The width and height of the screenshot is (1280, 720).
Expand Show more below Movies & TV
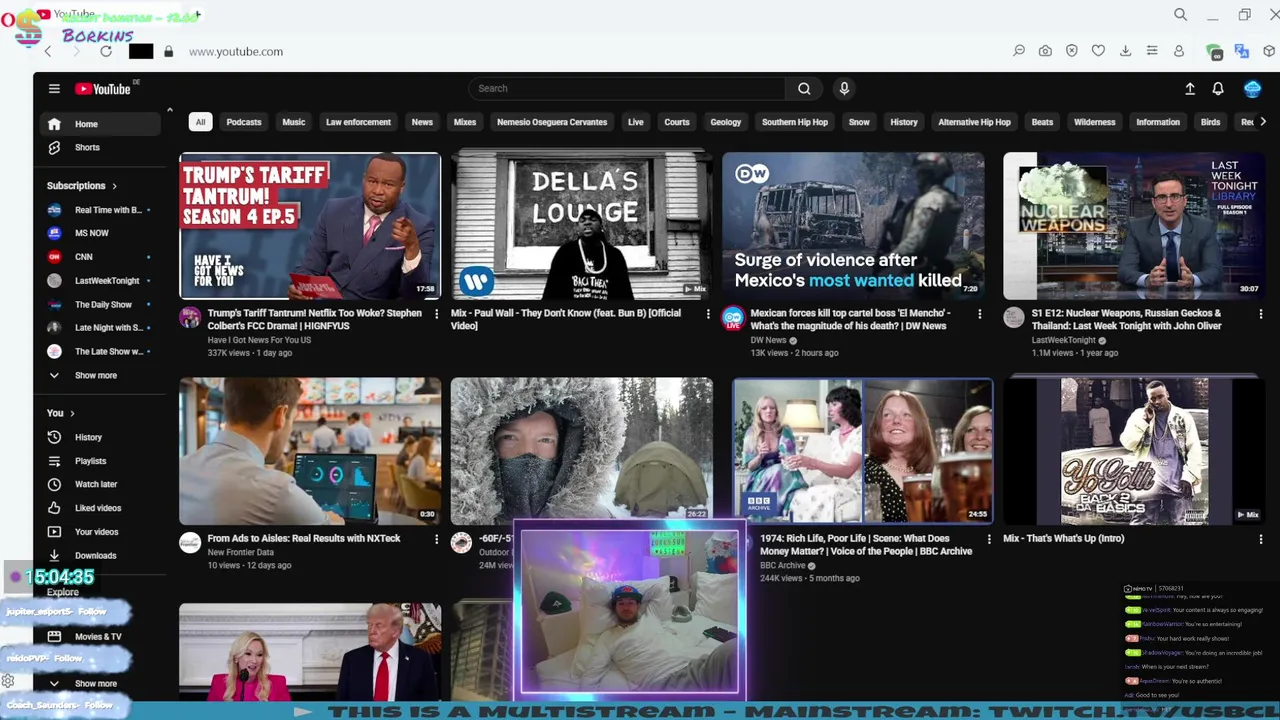pyautogui.click(x=96, y=684)
